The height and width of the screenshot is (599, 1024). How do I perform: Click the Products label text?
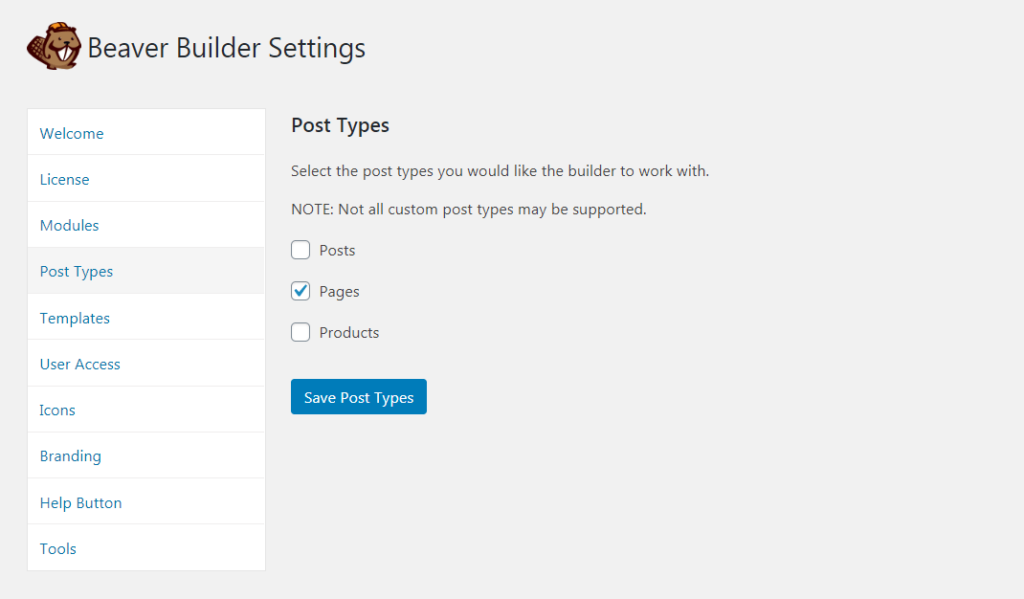tap(348, 332)
